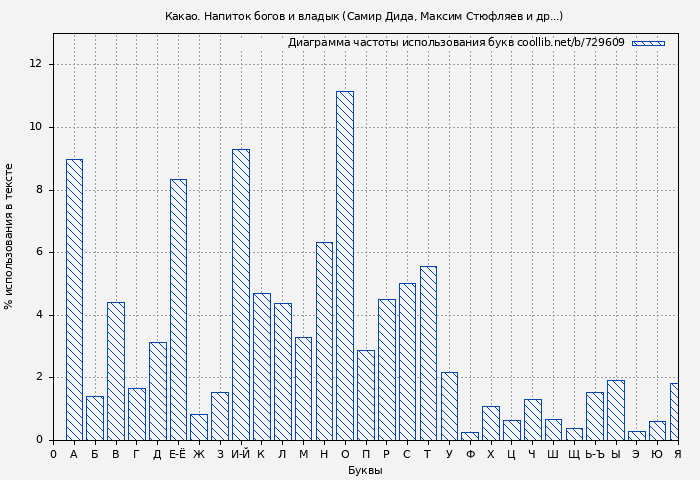
Task: Click the y-axis tick label 12
Action: [36, 64]
